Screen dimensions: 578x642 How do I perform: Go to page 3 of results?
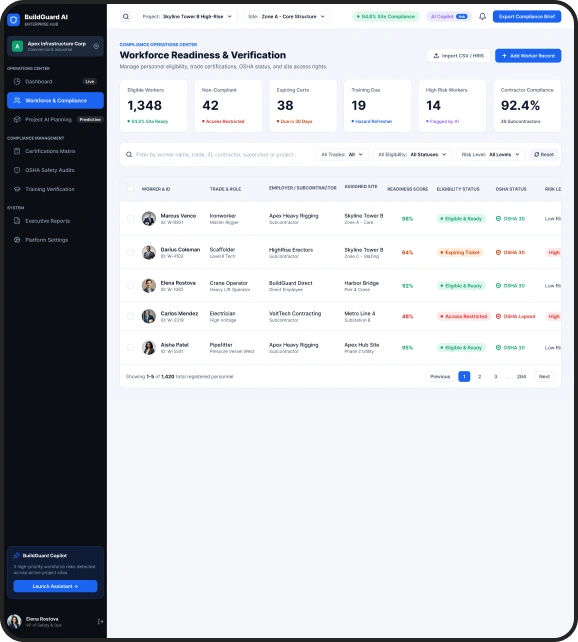tap(495, 376)
